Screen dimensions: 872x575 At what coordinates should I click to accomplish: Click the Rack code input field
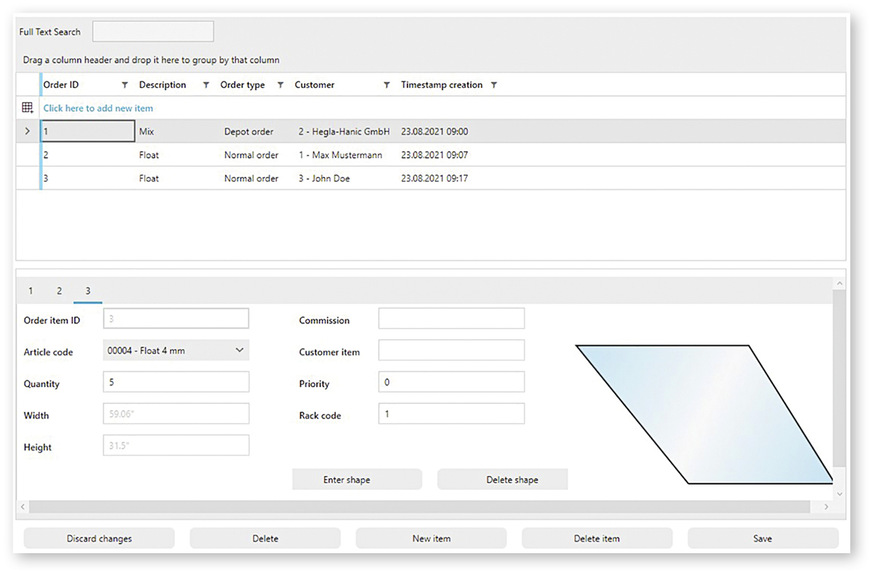451,414
